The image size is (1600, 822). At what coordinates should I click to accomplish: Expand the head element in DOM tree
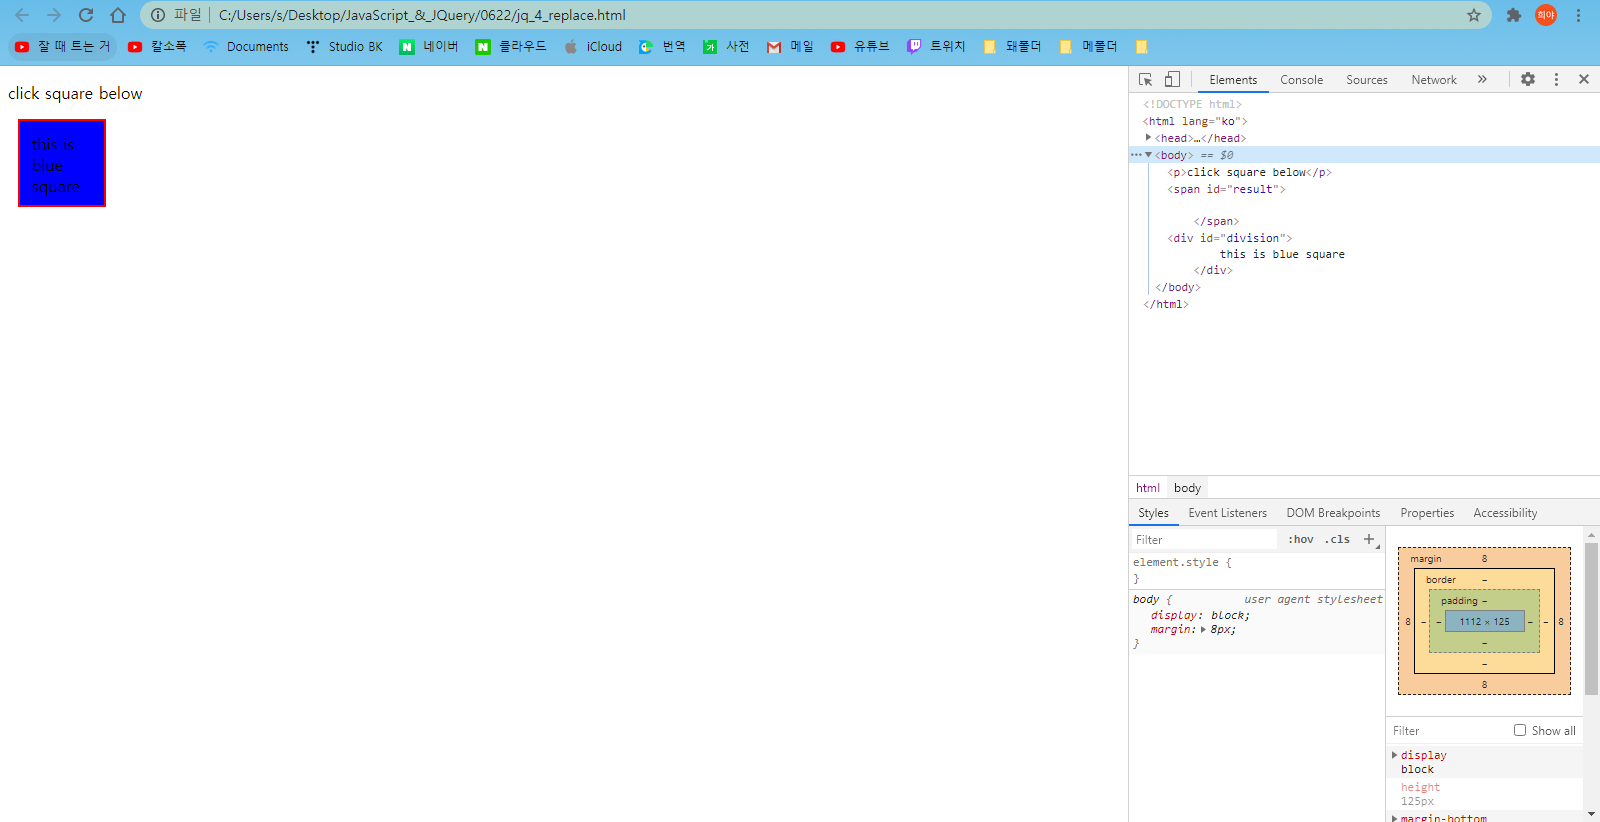1148,138
